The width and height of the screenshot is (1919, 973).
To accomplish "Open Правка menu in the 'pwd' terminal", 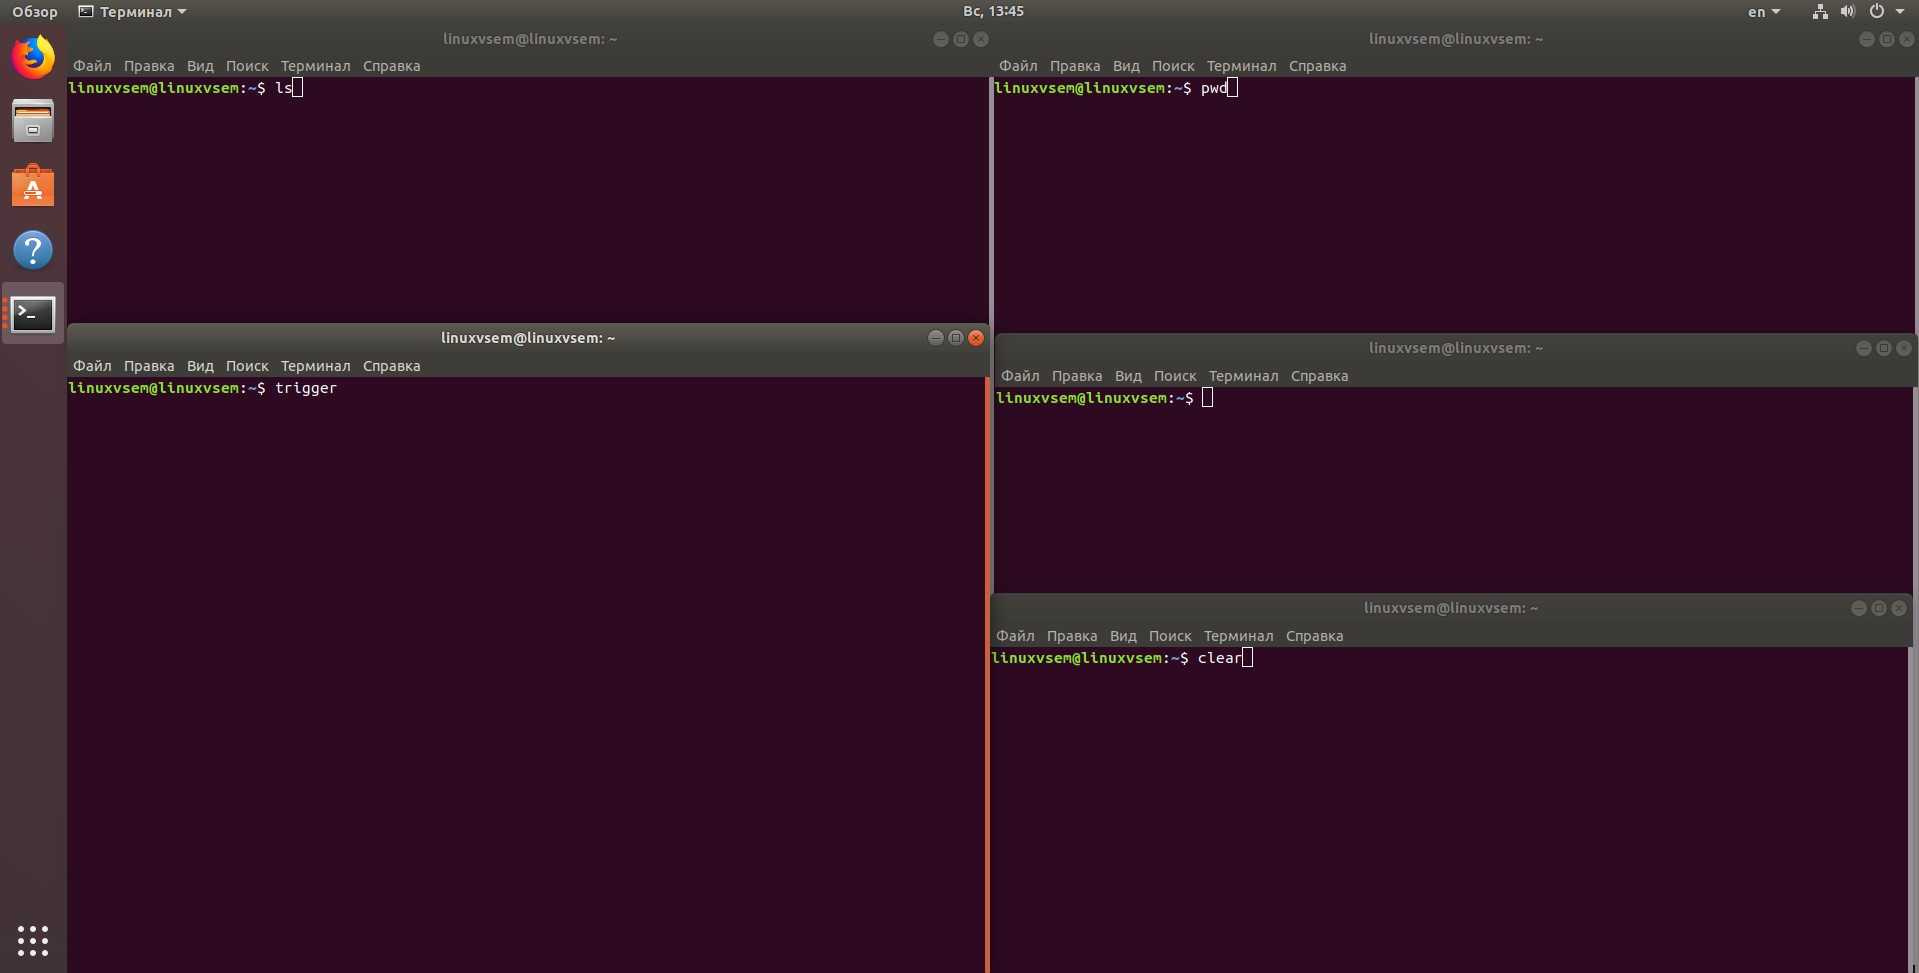I will point(1074,66).
